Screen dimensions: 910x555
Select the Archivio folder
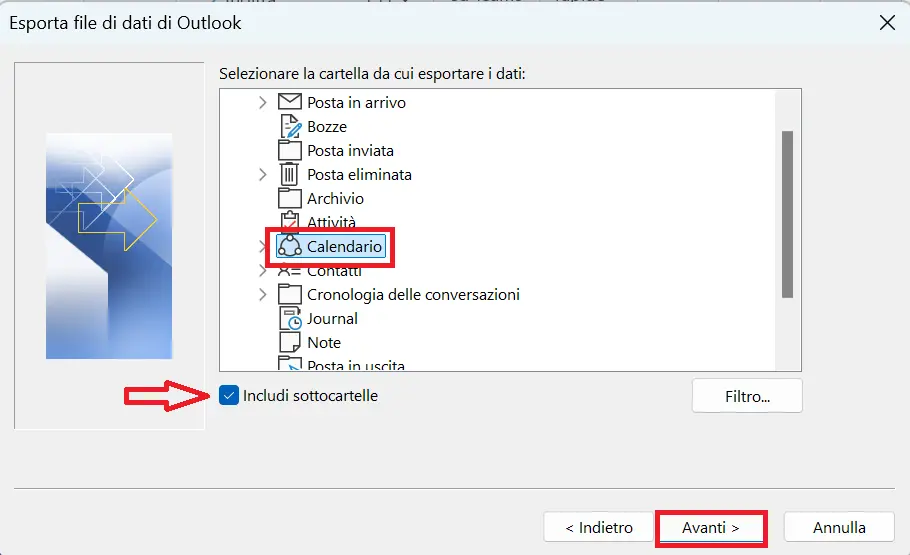tap(335, 199)
